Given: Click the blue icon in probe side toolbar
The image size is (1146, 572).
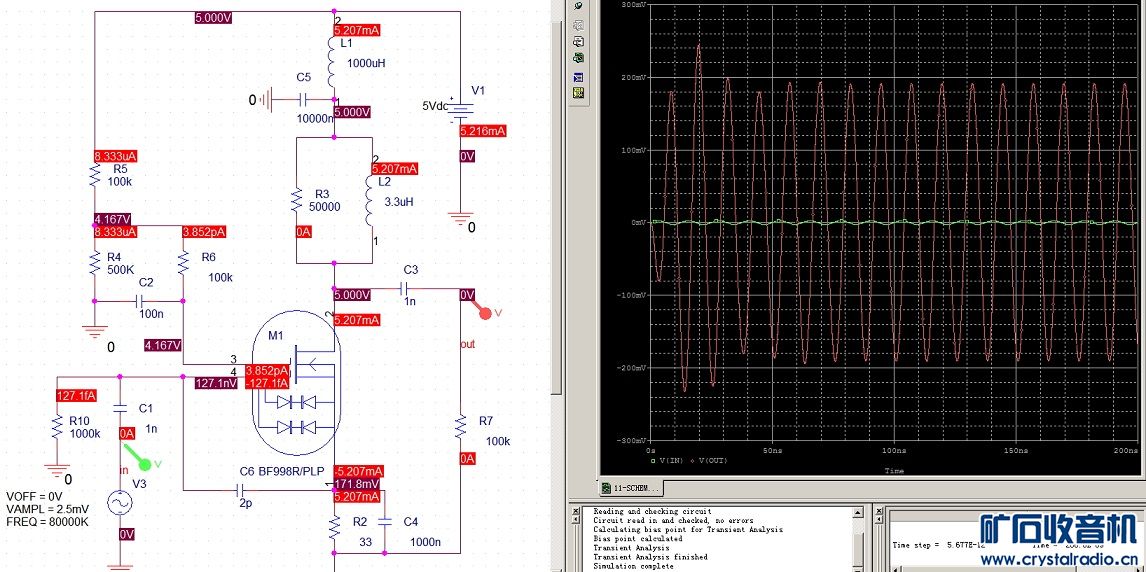Looking at the screenshot, I should (x=578, y=76).
